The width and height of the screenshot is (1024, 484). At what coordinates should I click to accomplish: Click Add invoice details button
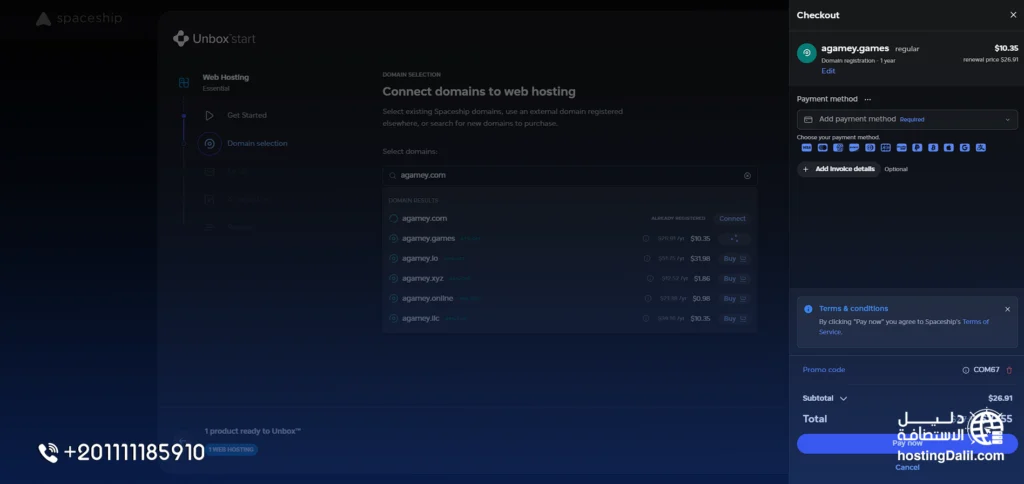click(839, 169)
